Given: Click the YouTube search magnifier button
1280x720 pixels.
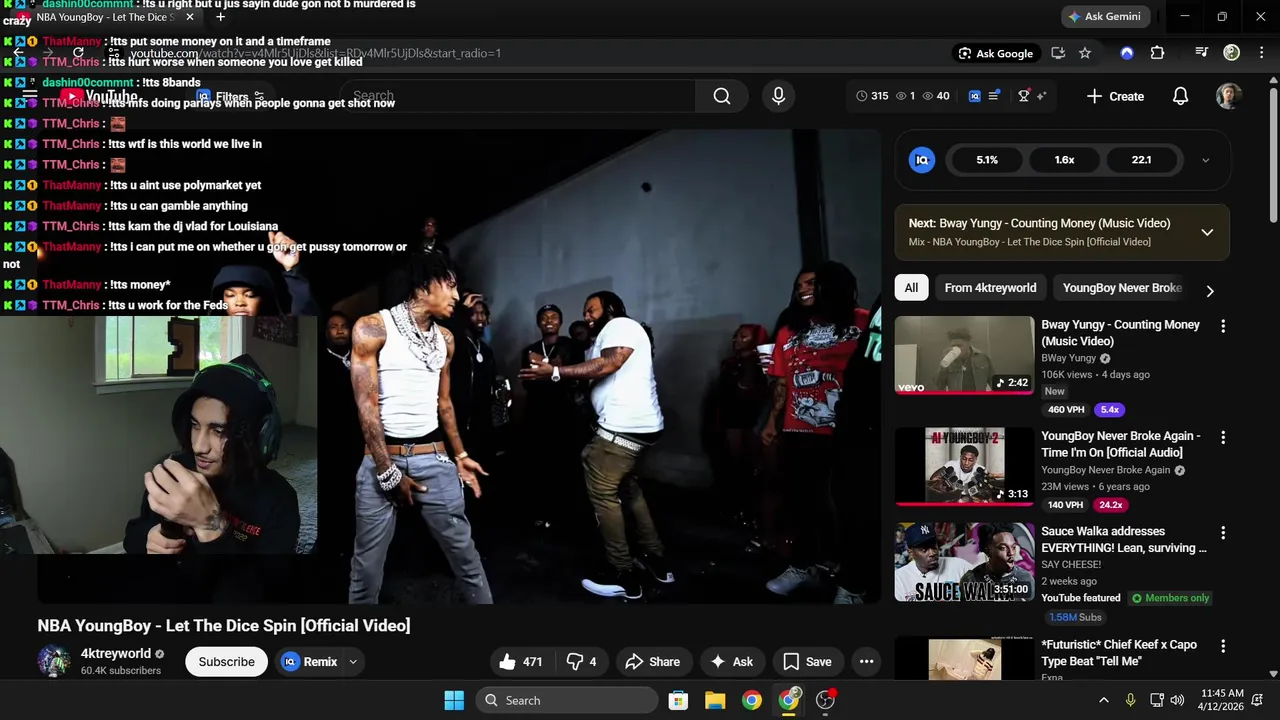Looking at the screenshot, I should pyautogui.click(x=722, y=96).
